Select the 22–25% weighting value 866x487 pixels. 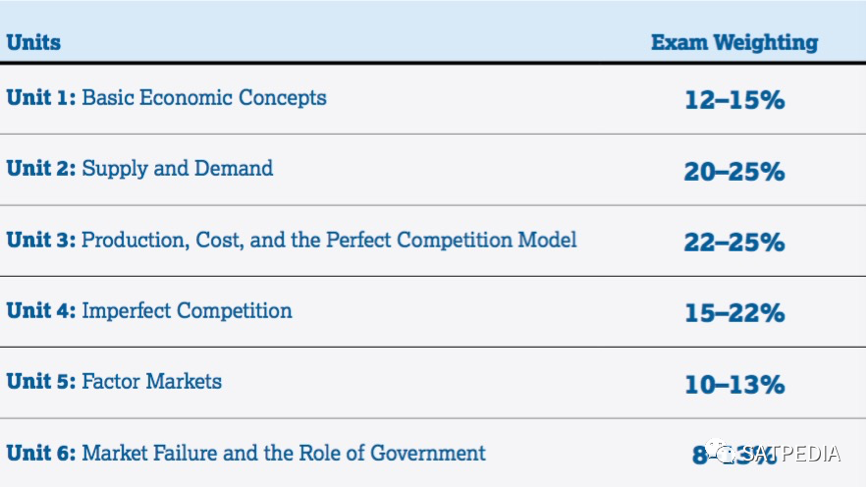(735, 242)
